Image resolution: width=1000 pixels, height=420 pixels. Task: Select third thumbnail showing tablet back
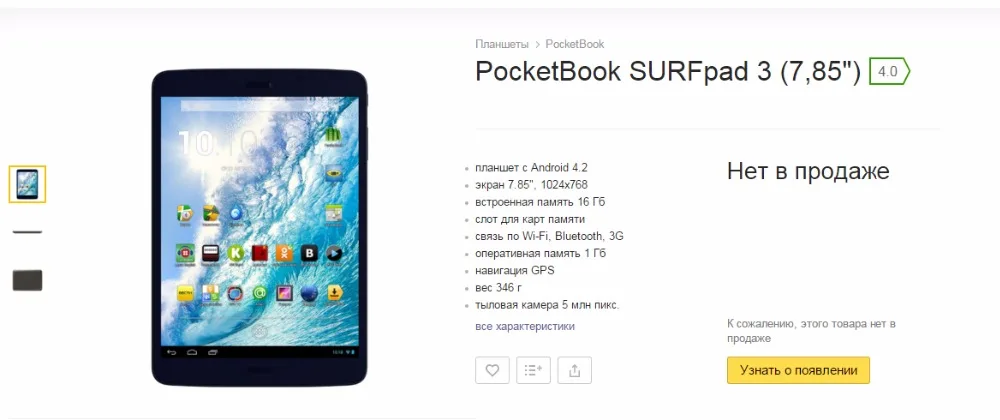(27, 280)
